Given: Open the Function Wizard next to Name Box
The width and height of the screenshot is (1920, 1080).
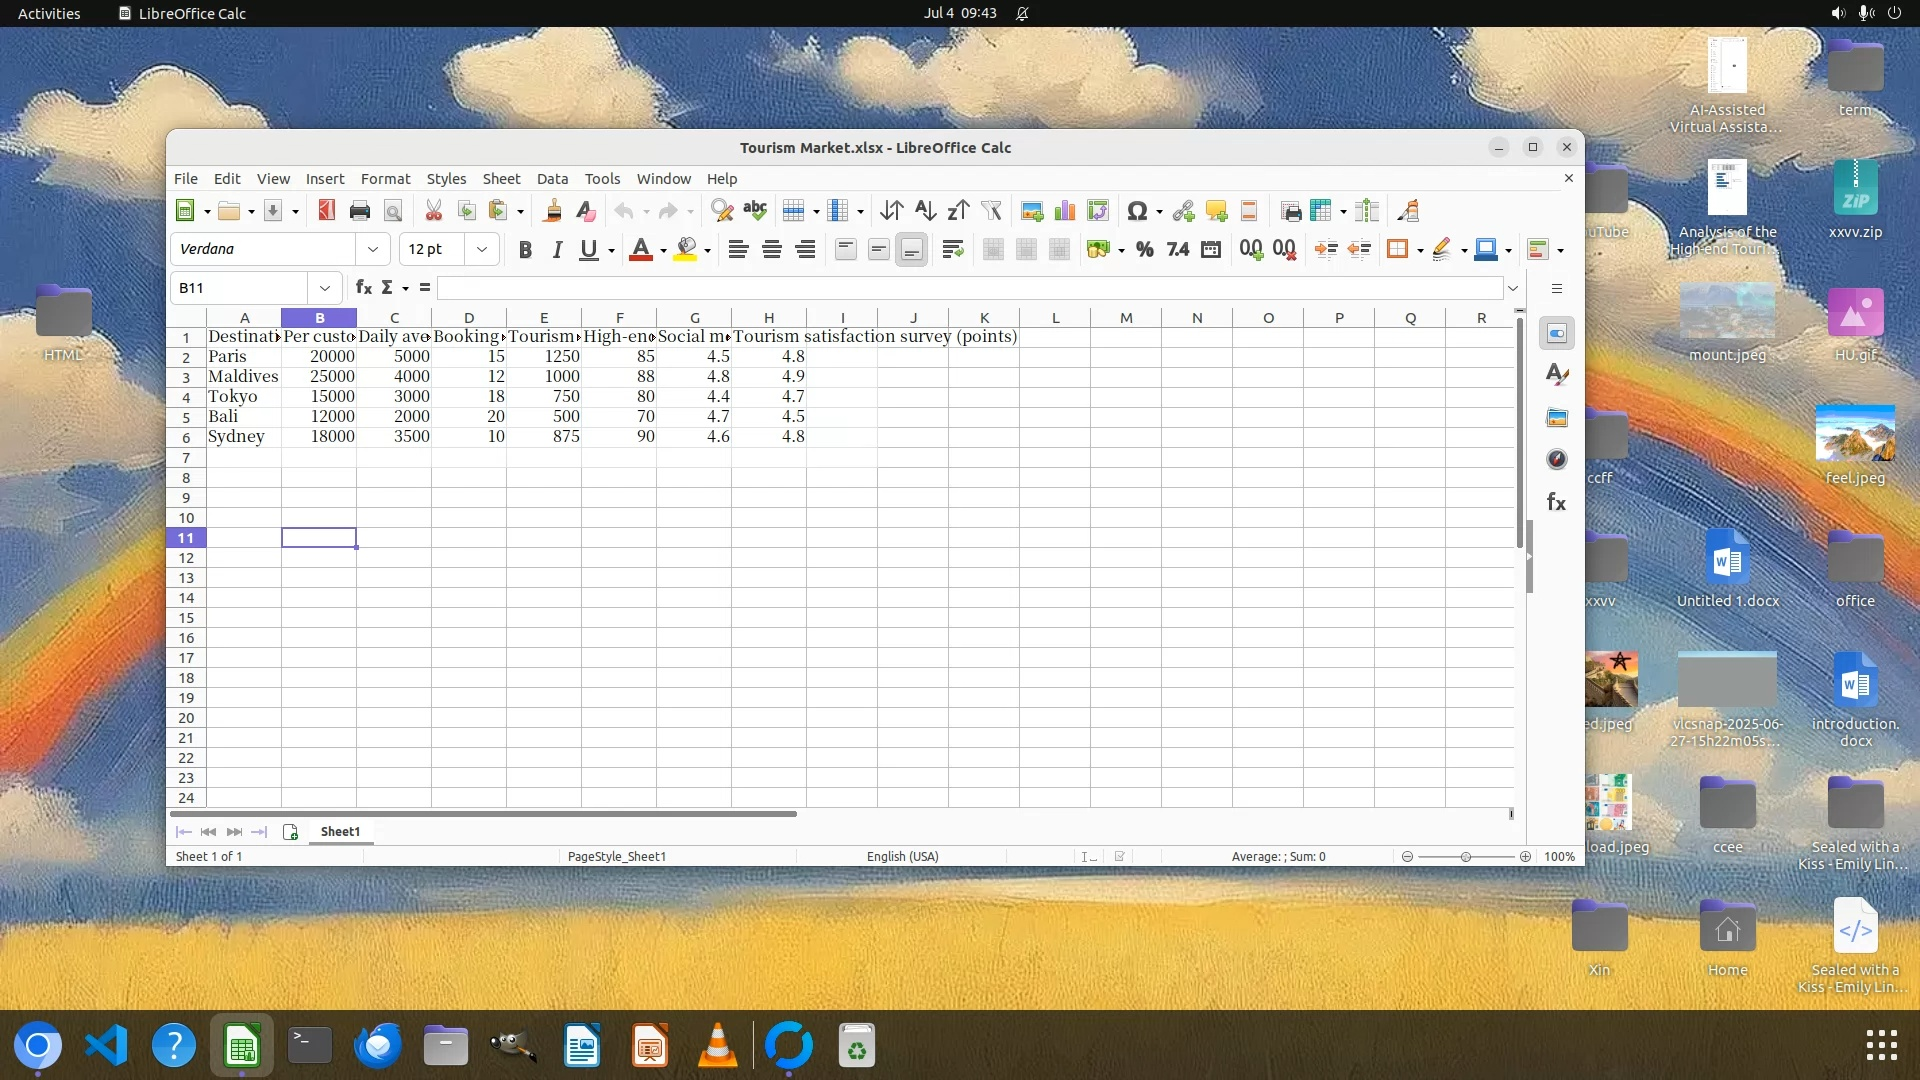Looking at the screenshot, I should [364, 288].
